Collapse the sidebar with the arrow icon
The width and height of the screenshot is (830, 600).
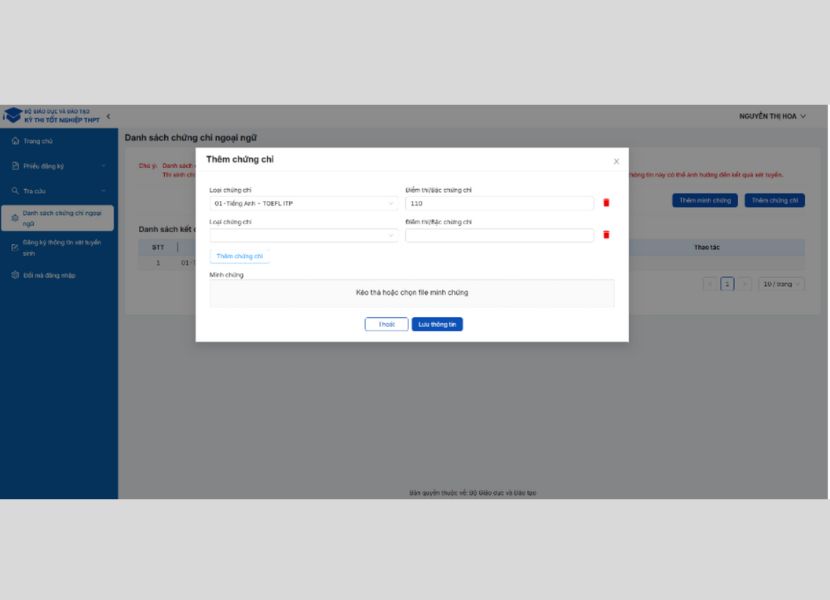108,117
